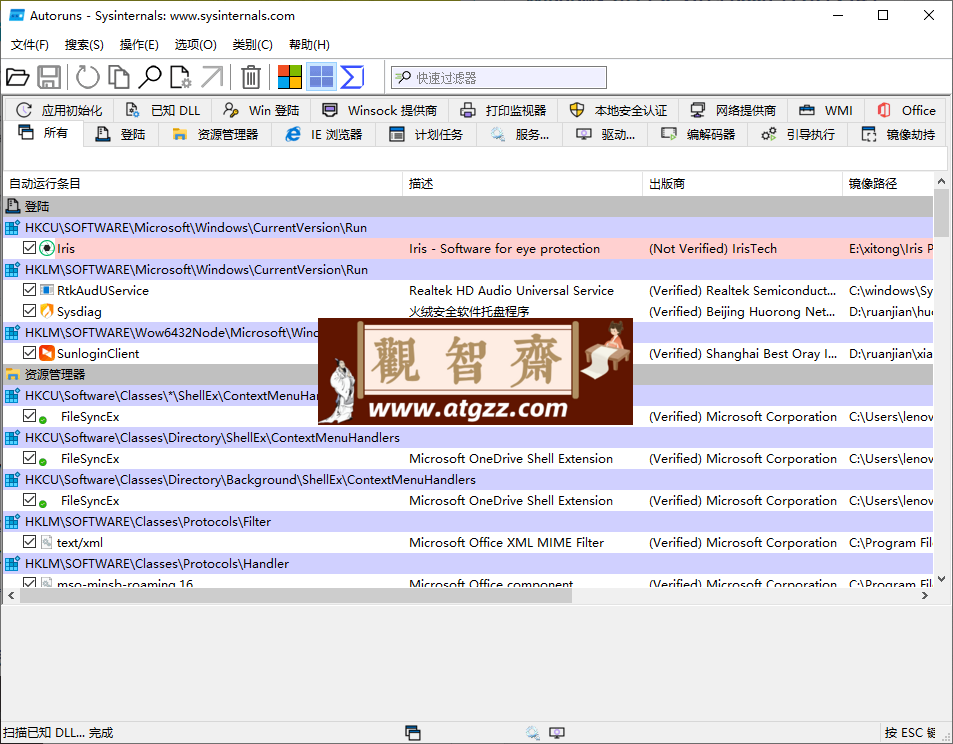
Task: Sort by the 描述 column header
Action: coord(523,184)
